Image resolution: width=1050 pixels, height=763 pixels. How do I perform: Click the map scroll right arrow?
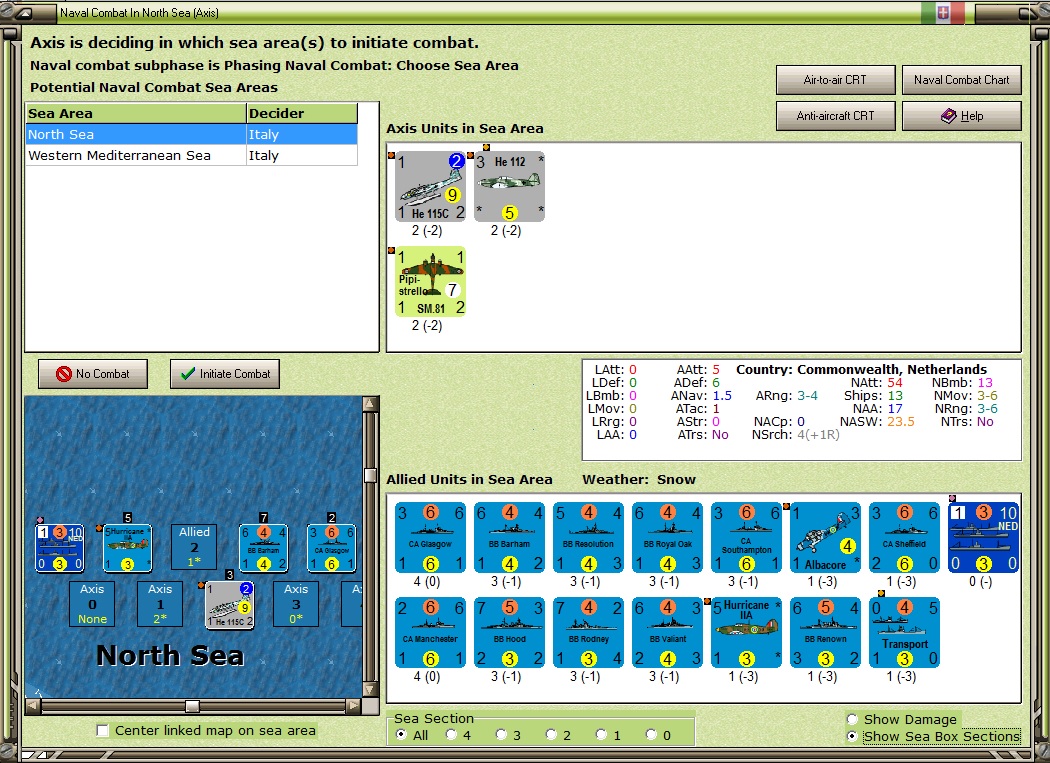coord(354,705)
